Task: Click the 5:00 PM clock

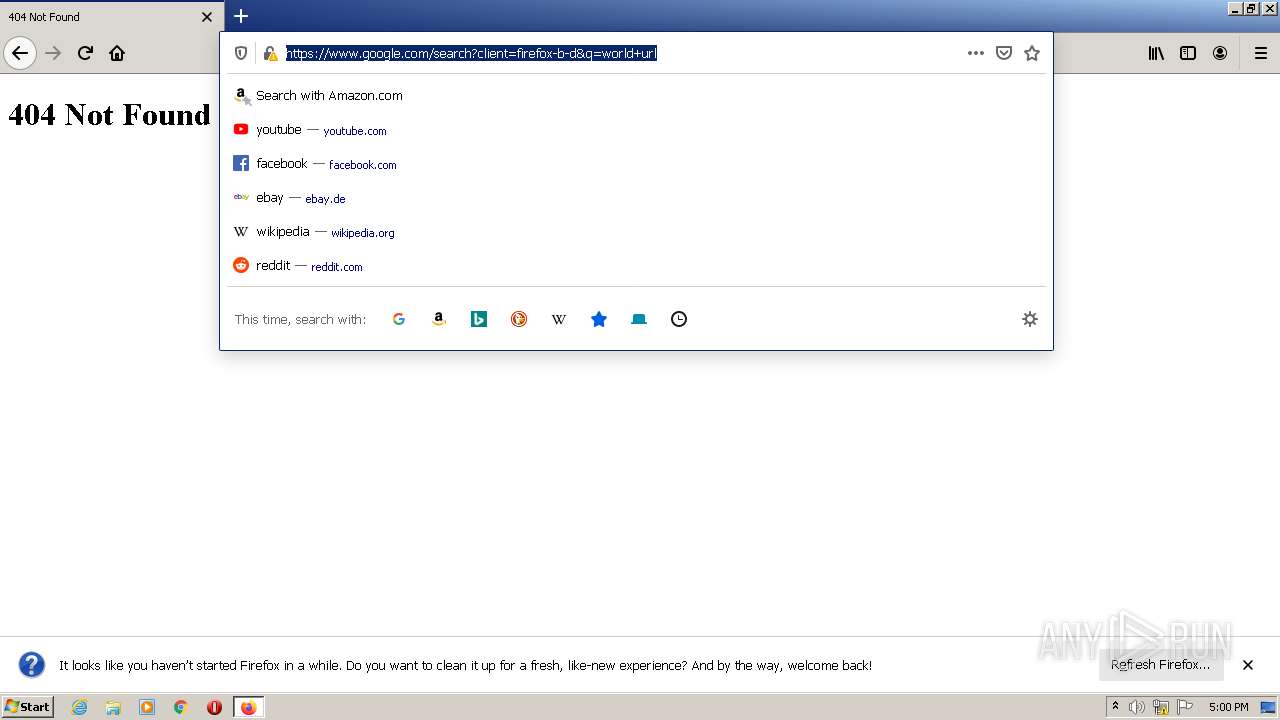Action: tap(1228, 707)
